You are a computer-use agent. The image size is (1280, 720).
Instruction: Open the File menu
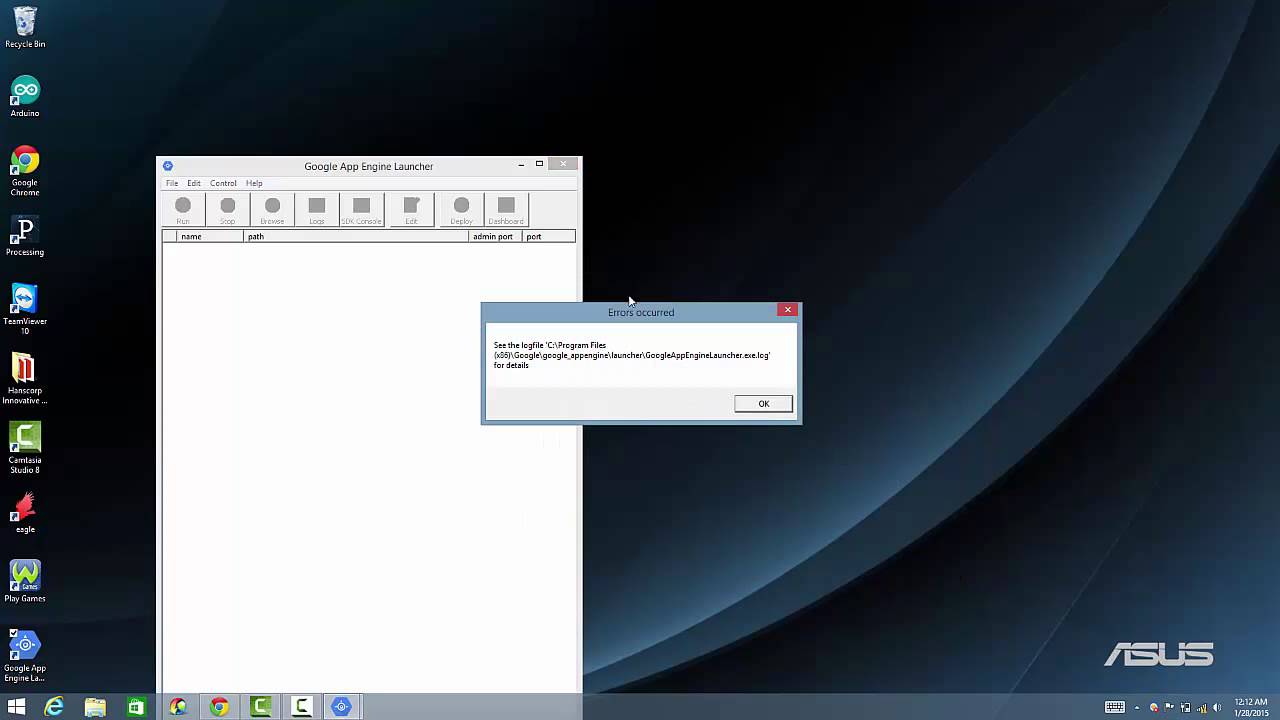(172, 183)
